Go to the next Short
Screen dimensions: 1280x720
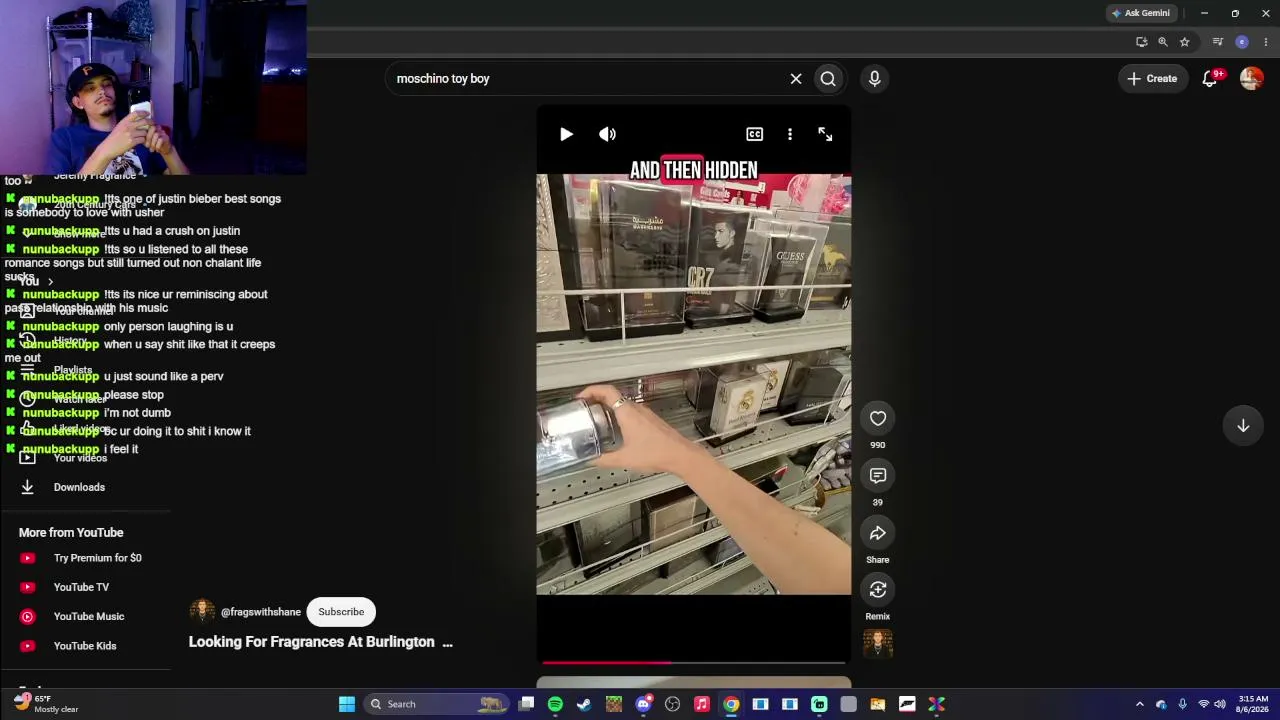click(1243, 426)
